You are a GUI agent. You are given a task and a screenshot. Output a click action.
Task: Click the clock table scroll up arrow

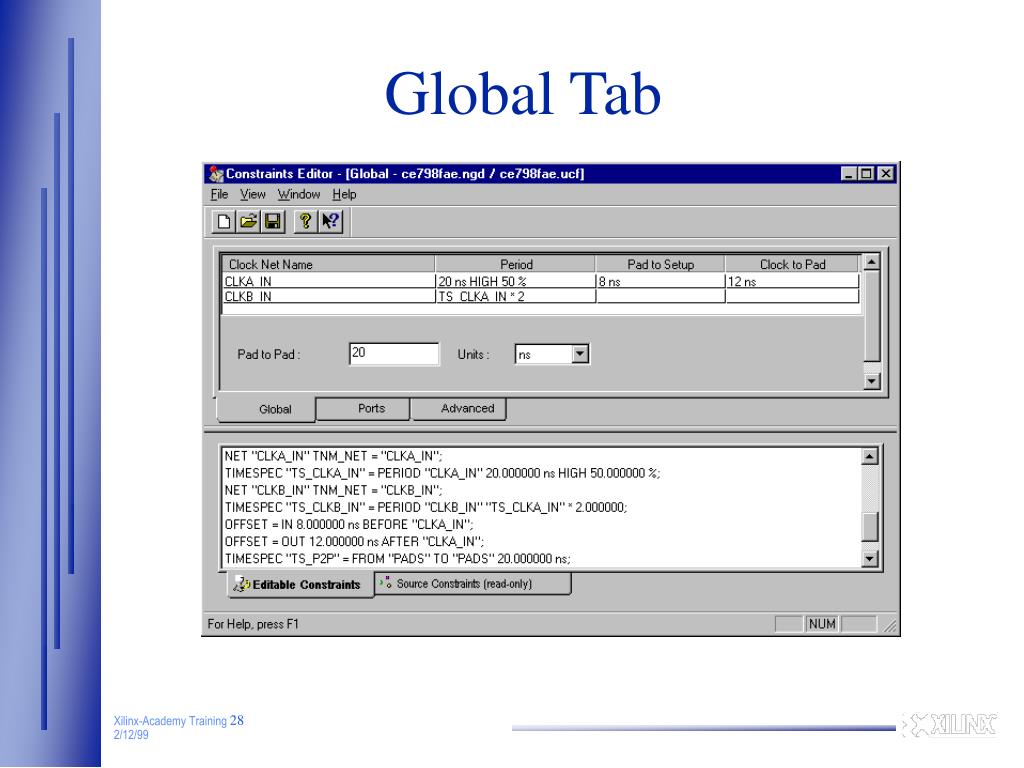[x=872, y=263]
